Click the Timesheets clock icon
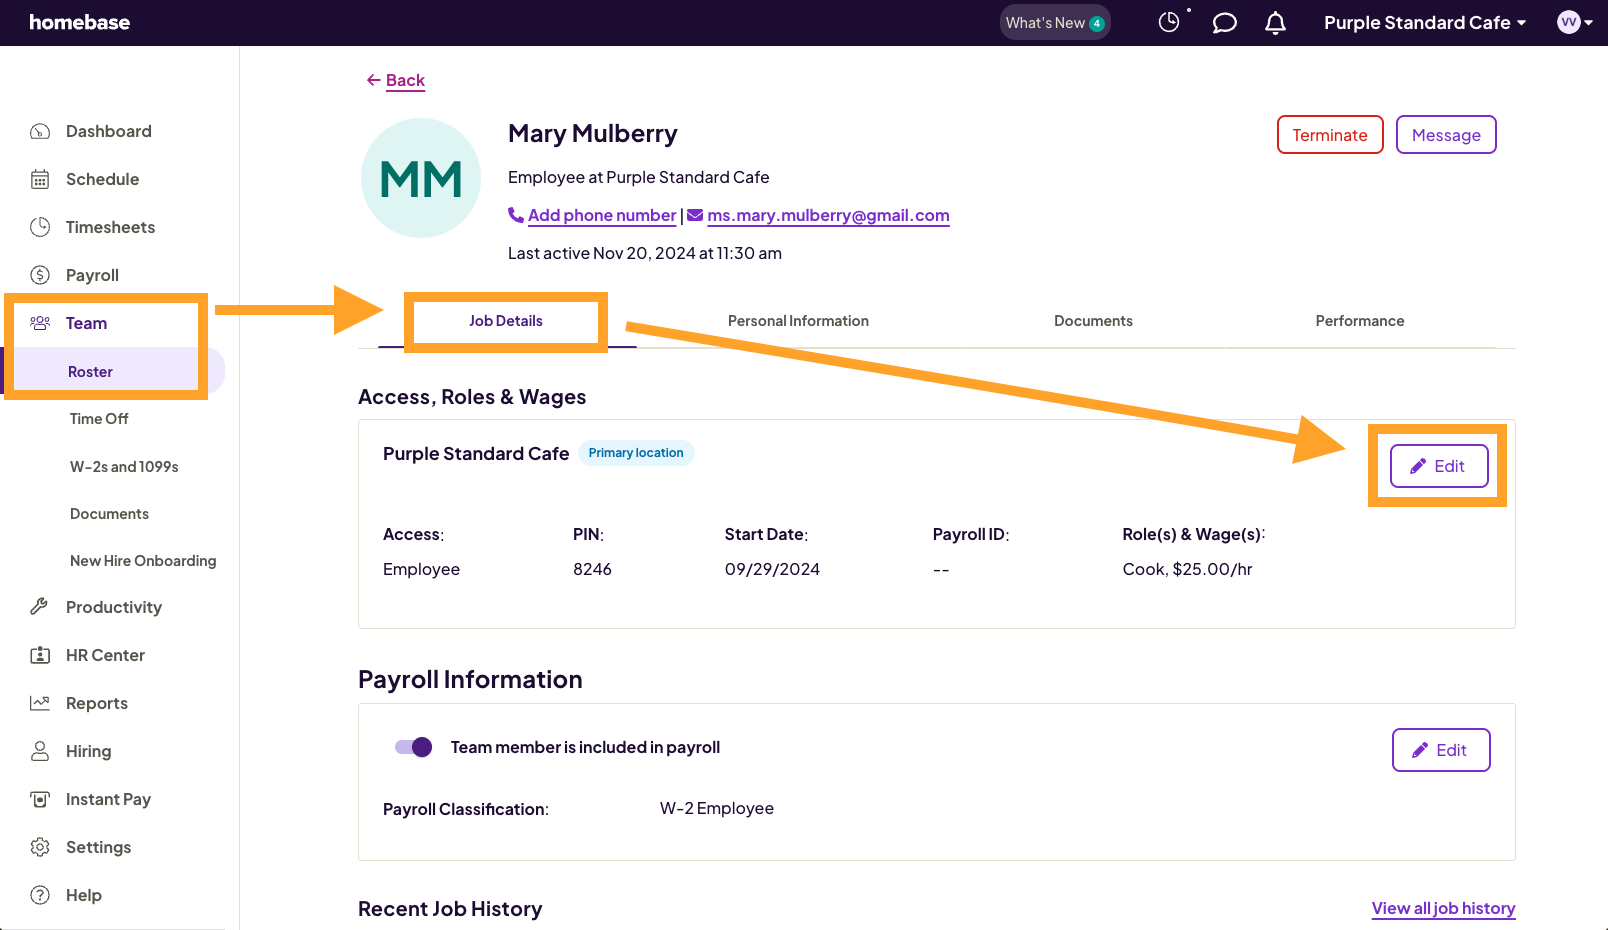1608x930 pixels. tap(40, 227)
